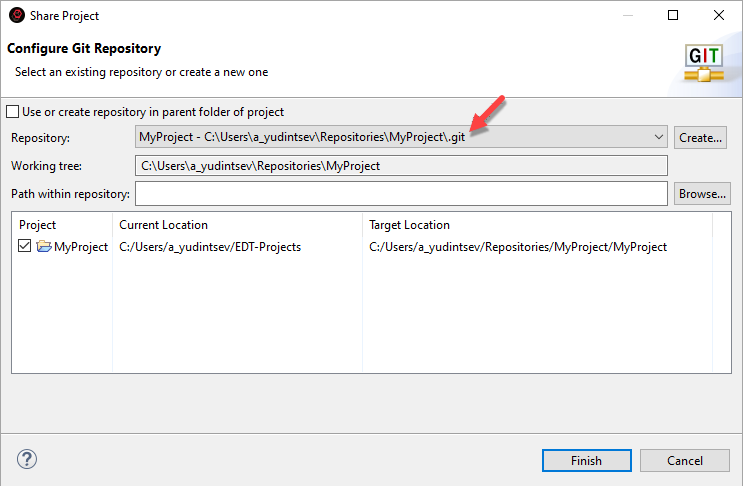Click the GIT banner icon

click(703, 63)
